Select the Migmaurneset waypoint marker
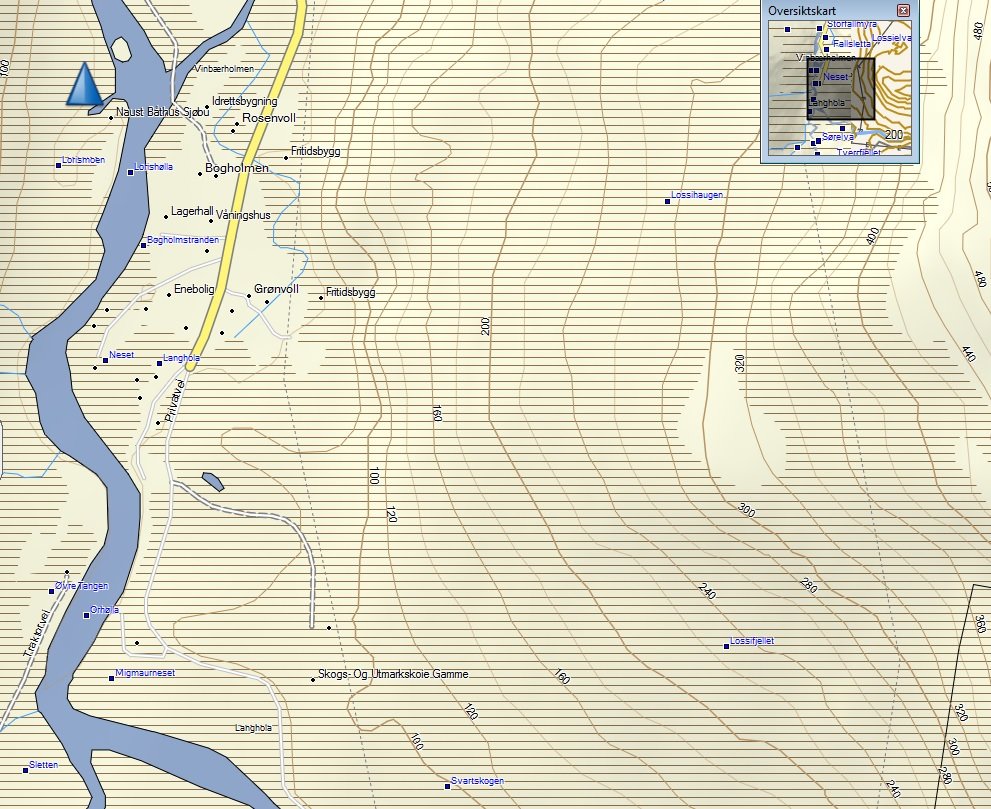This screenshot has height=809, width=991. click(109, 679)
